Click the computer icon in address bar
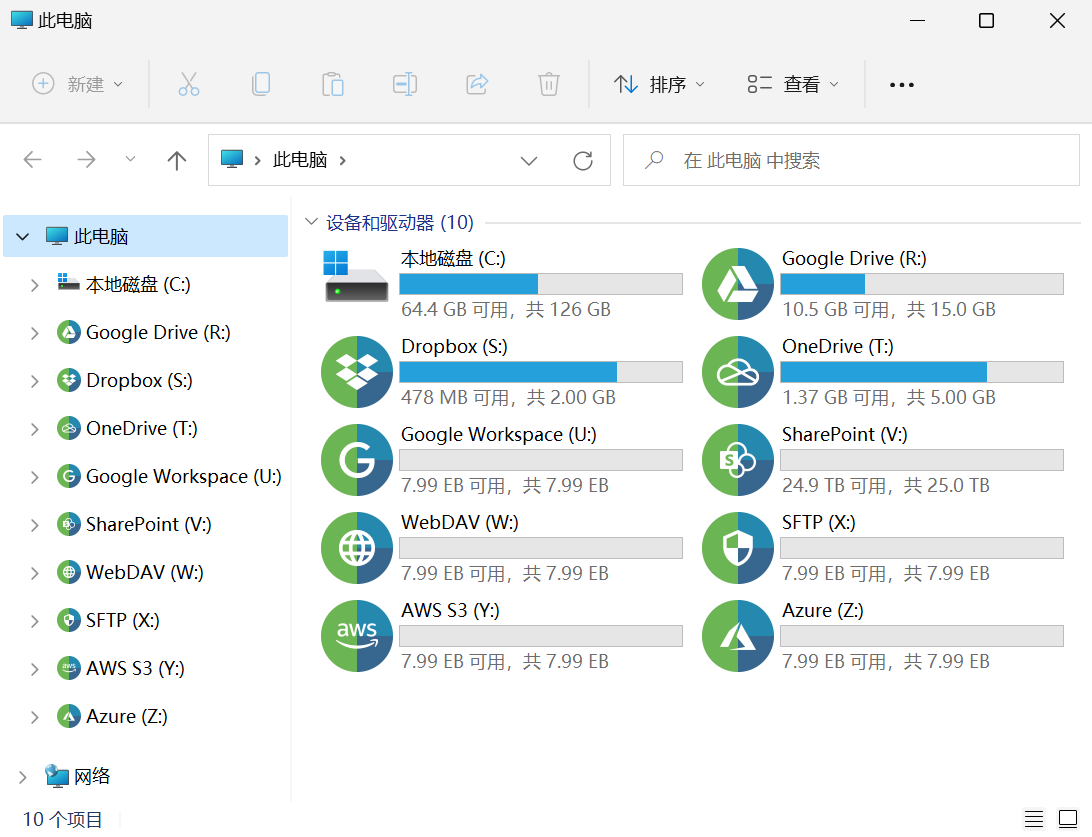 [x=232, y=159]
